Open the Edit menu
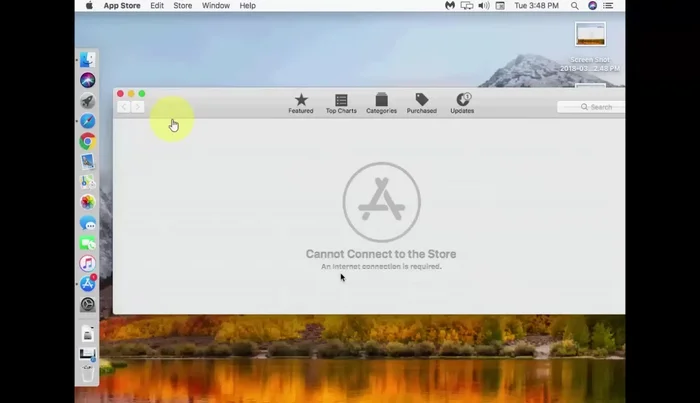Image resolution: width=700 pixels, height=403 pixels. (157, 5)
